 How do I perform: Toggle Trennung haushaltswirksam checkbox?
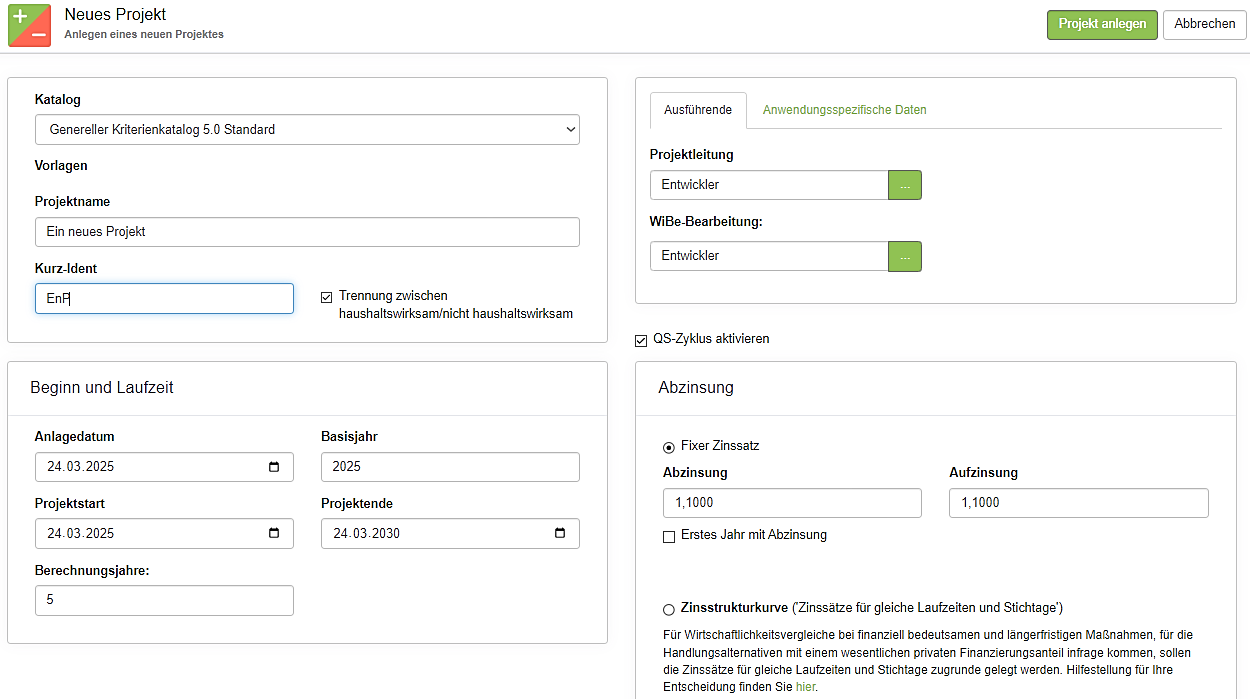point(327,297)
